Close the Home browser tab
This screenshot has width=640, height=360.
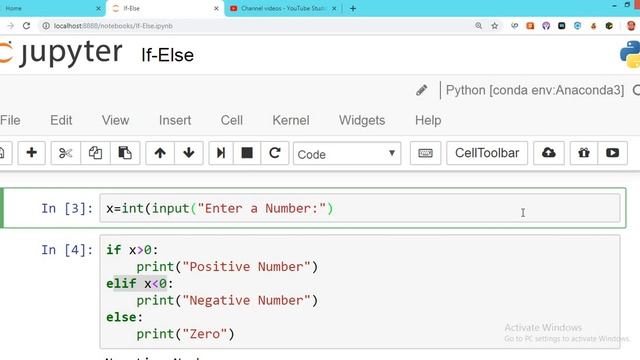pyautogui.click(x=98, y=8)
